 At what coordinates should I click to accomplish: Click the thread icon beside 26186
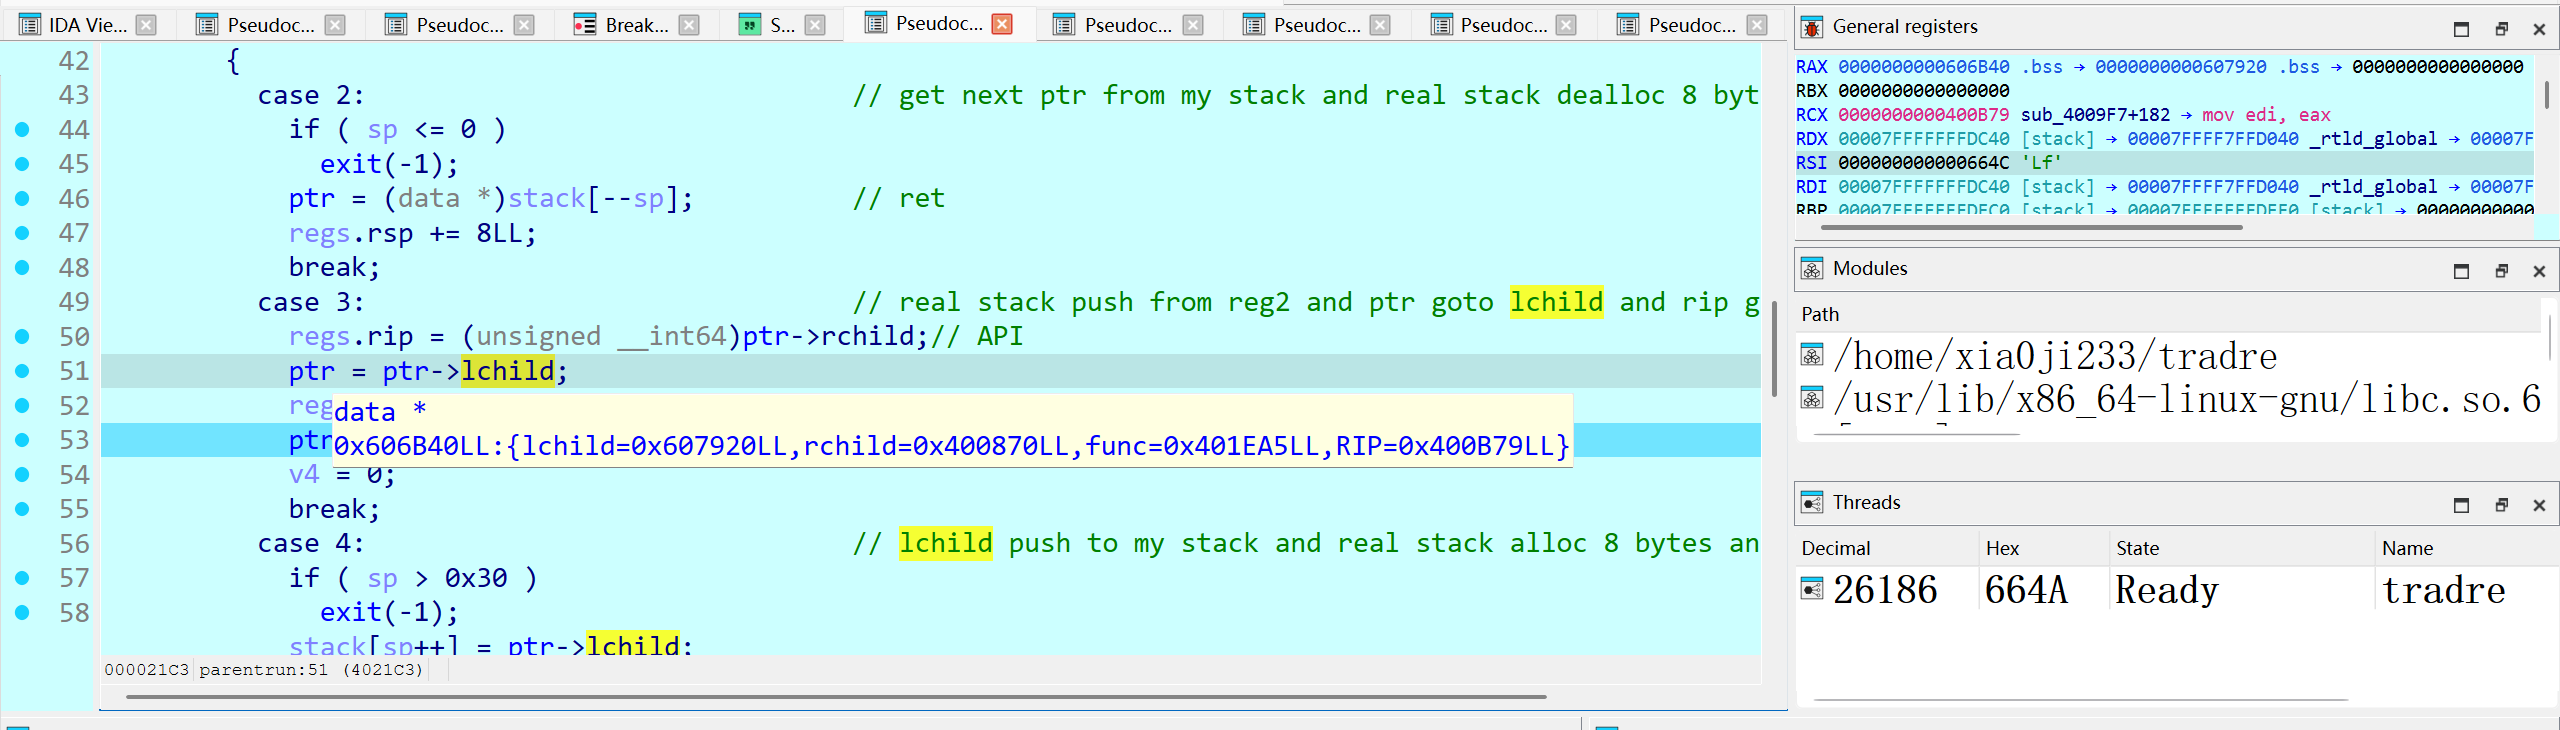coord(1812,589)
